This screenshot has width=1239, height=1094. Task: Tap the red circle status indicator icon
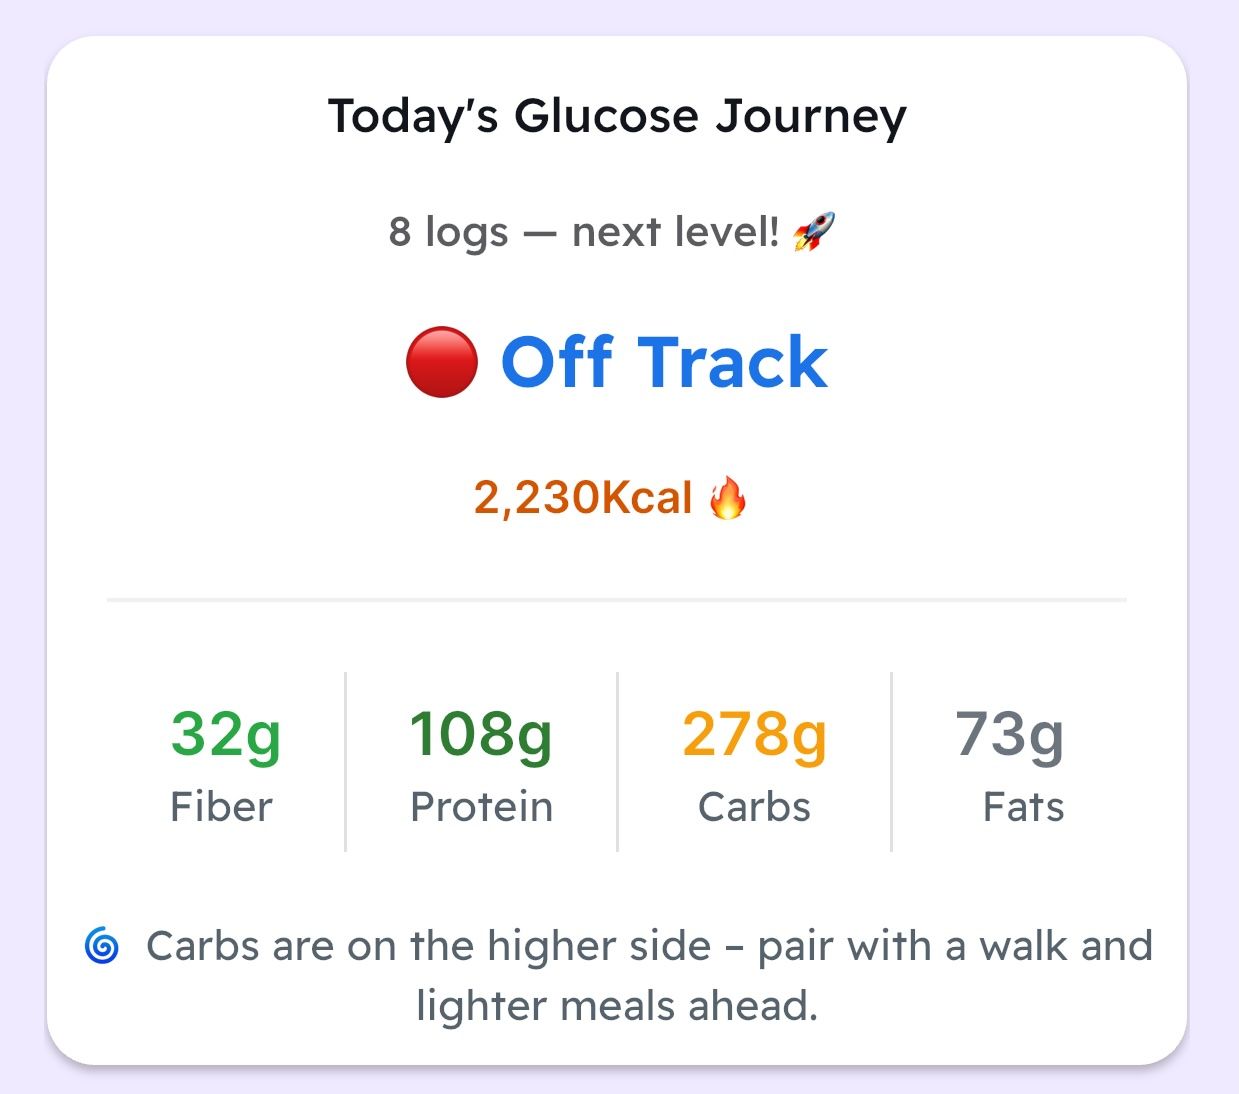(x=440, y=362)
